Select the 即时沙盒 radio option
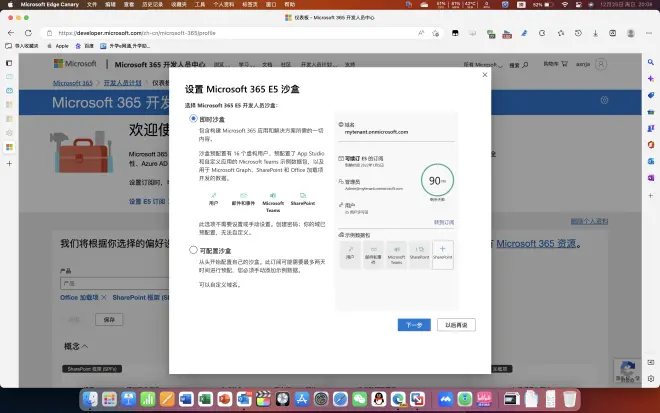Screen dimensions: 660x413 193,119
